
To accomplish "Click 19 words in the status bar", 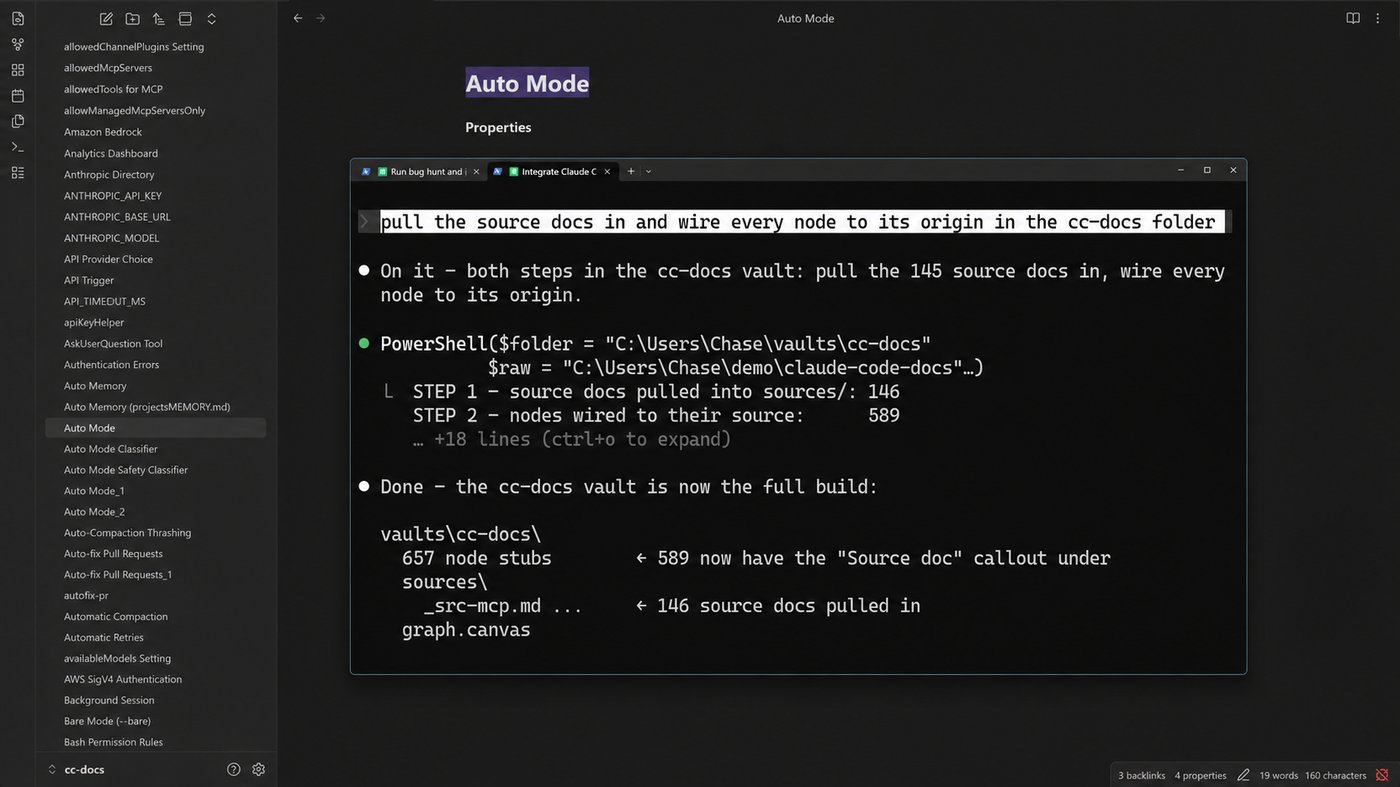I will tap(1278, 775).
